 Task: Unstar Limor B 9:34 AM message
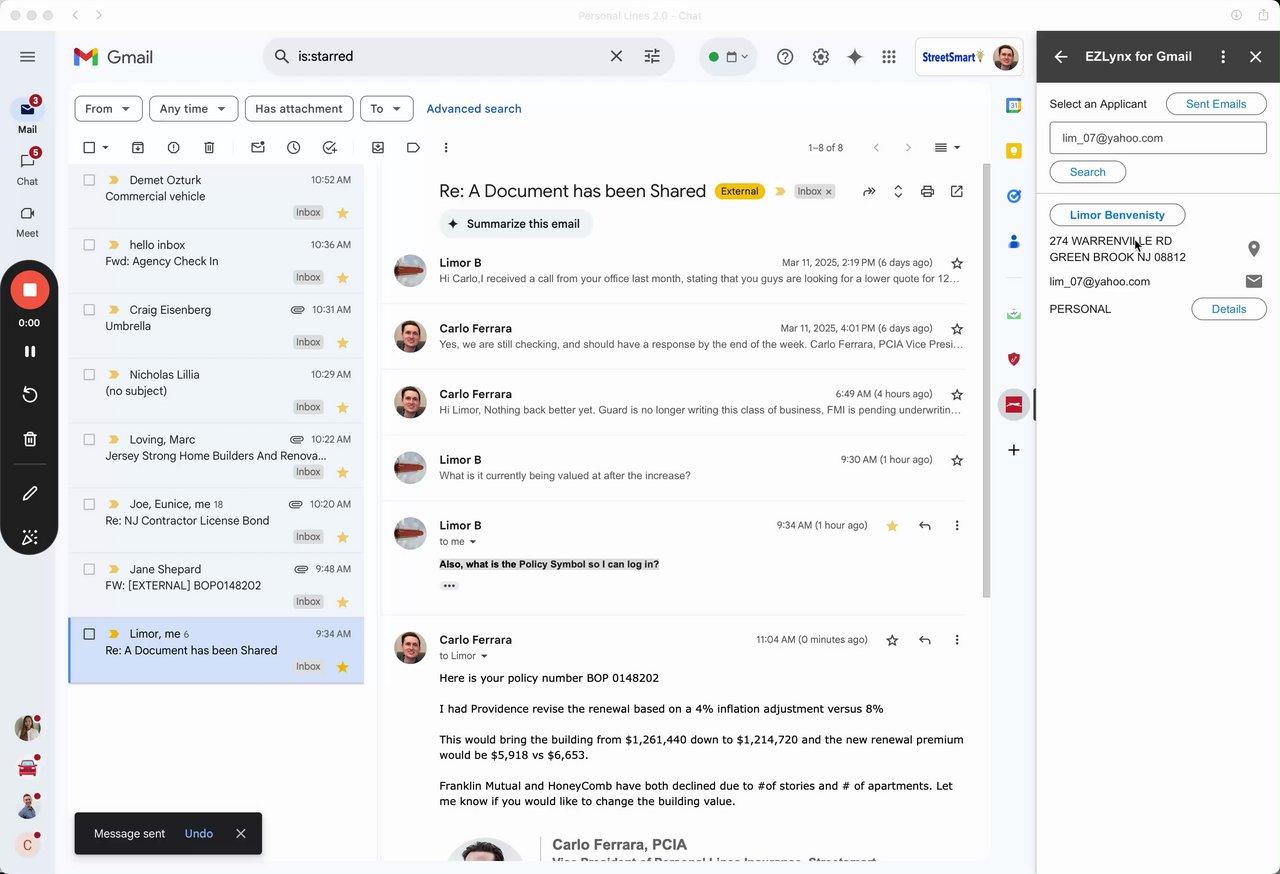[x=892, y=526]
